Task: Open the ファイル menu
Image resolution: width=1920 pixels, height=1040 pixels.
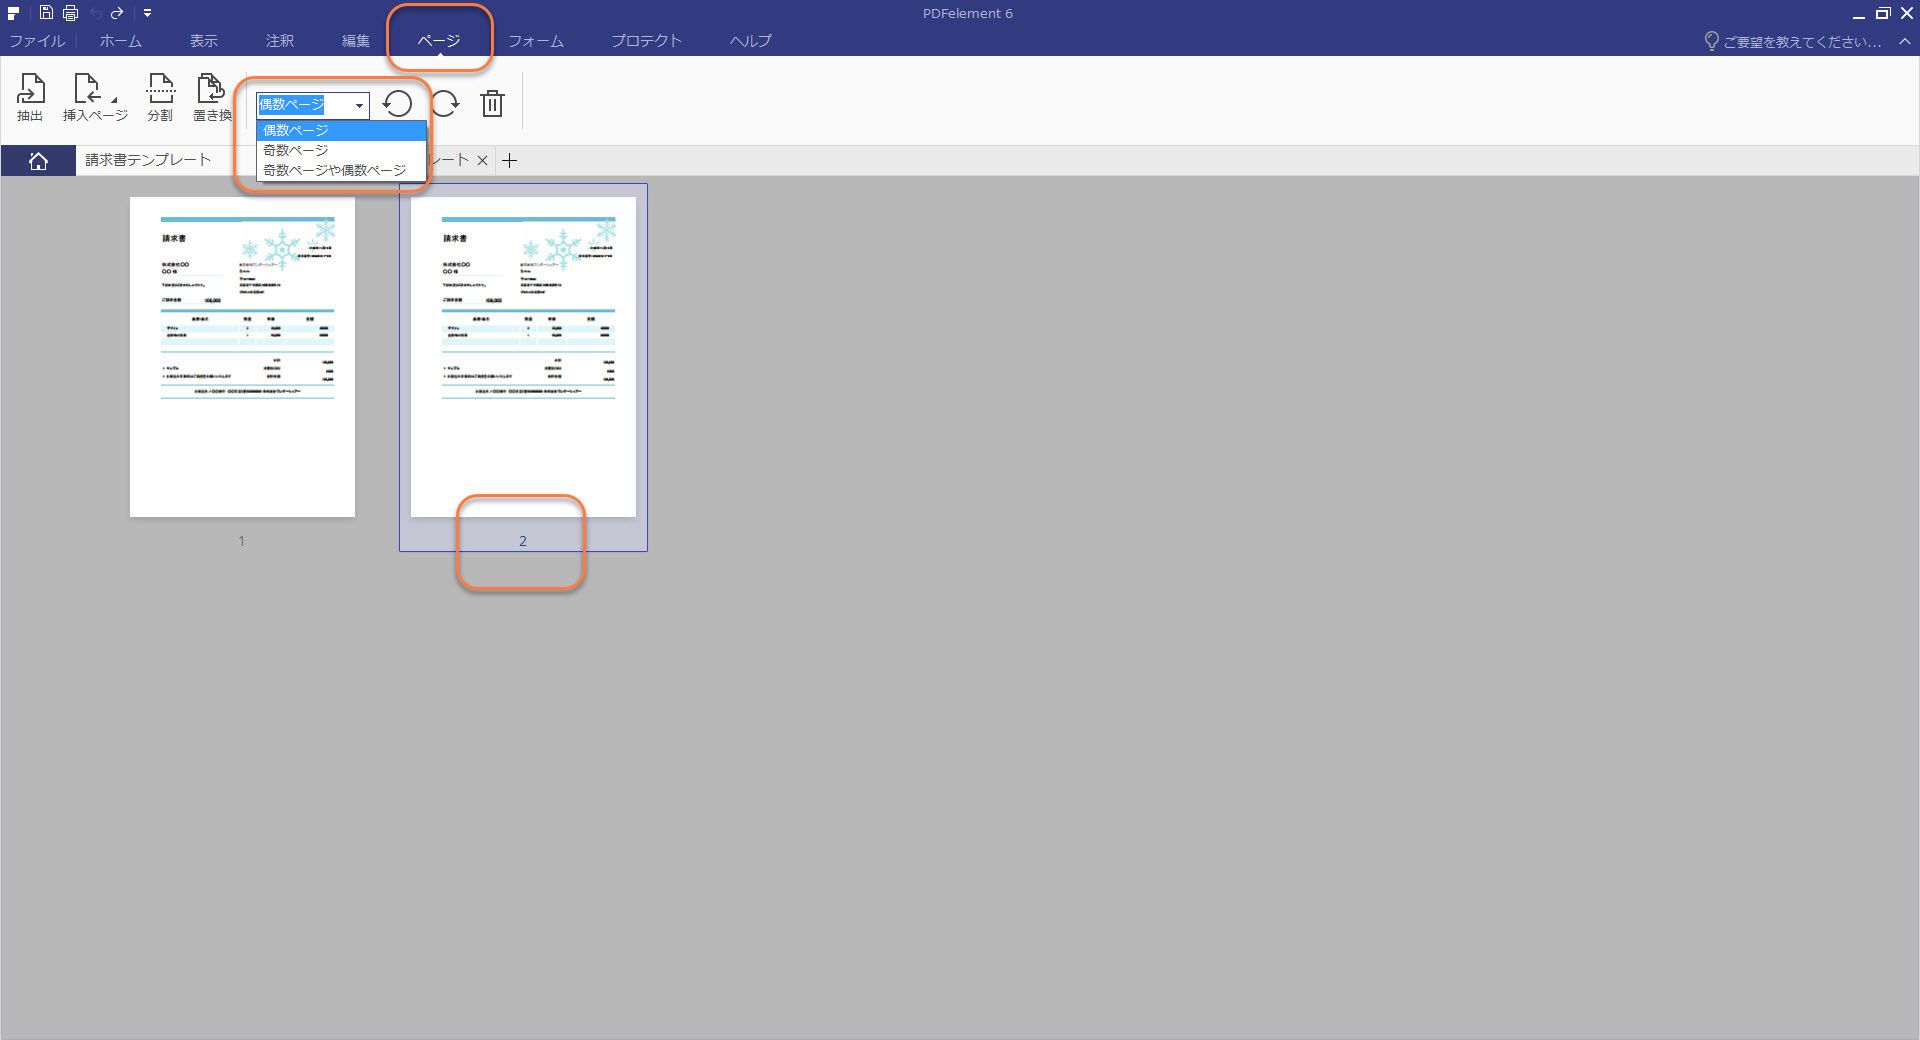Action: 37,41
